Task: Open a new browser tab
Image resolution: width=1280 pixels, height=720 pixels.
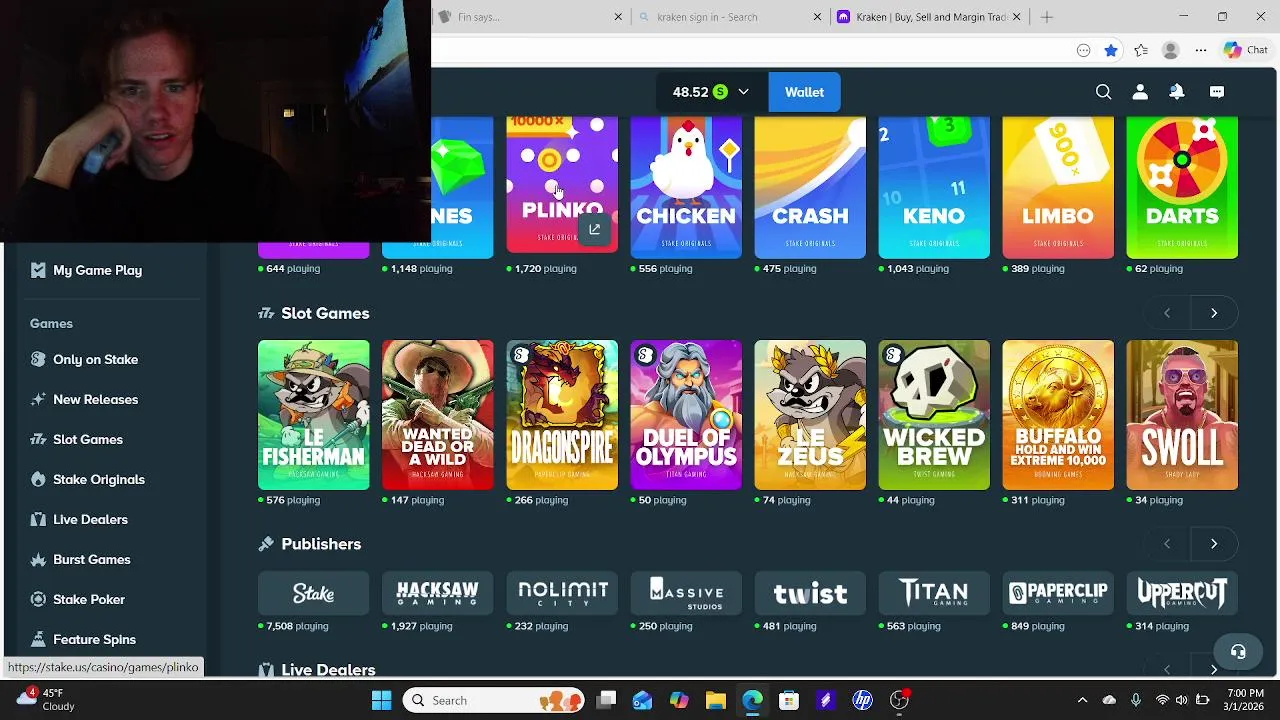Action: [1047, 17]
